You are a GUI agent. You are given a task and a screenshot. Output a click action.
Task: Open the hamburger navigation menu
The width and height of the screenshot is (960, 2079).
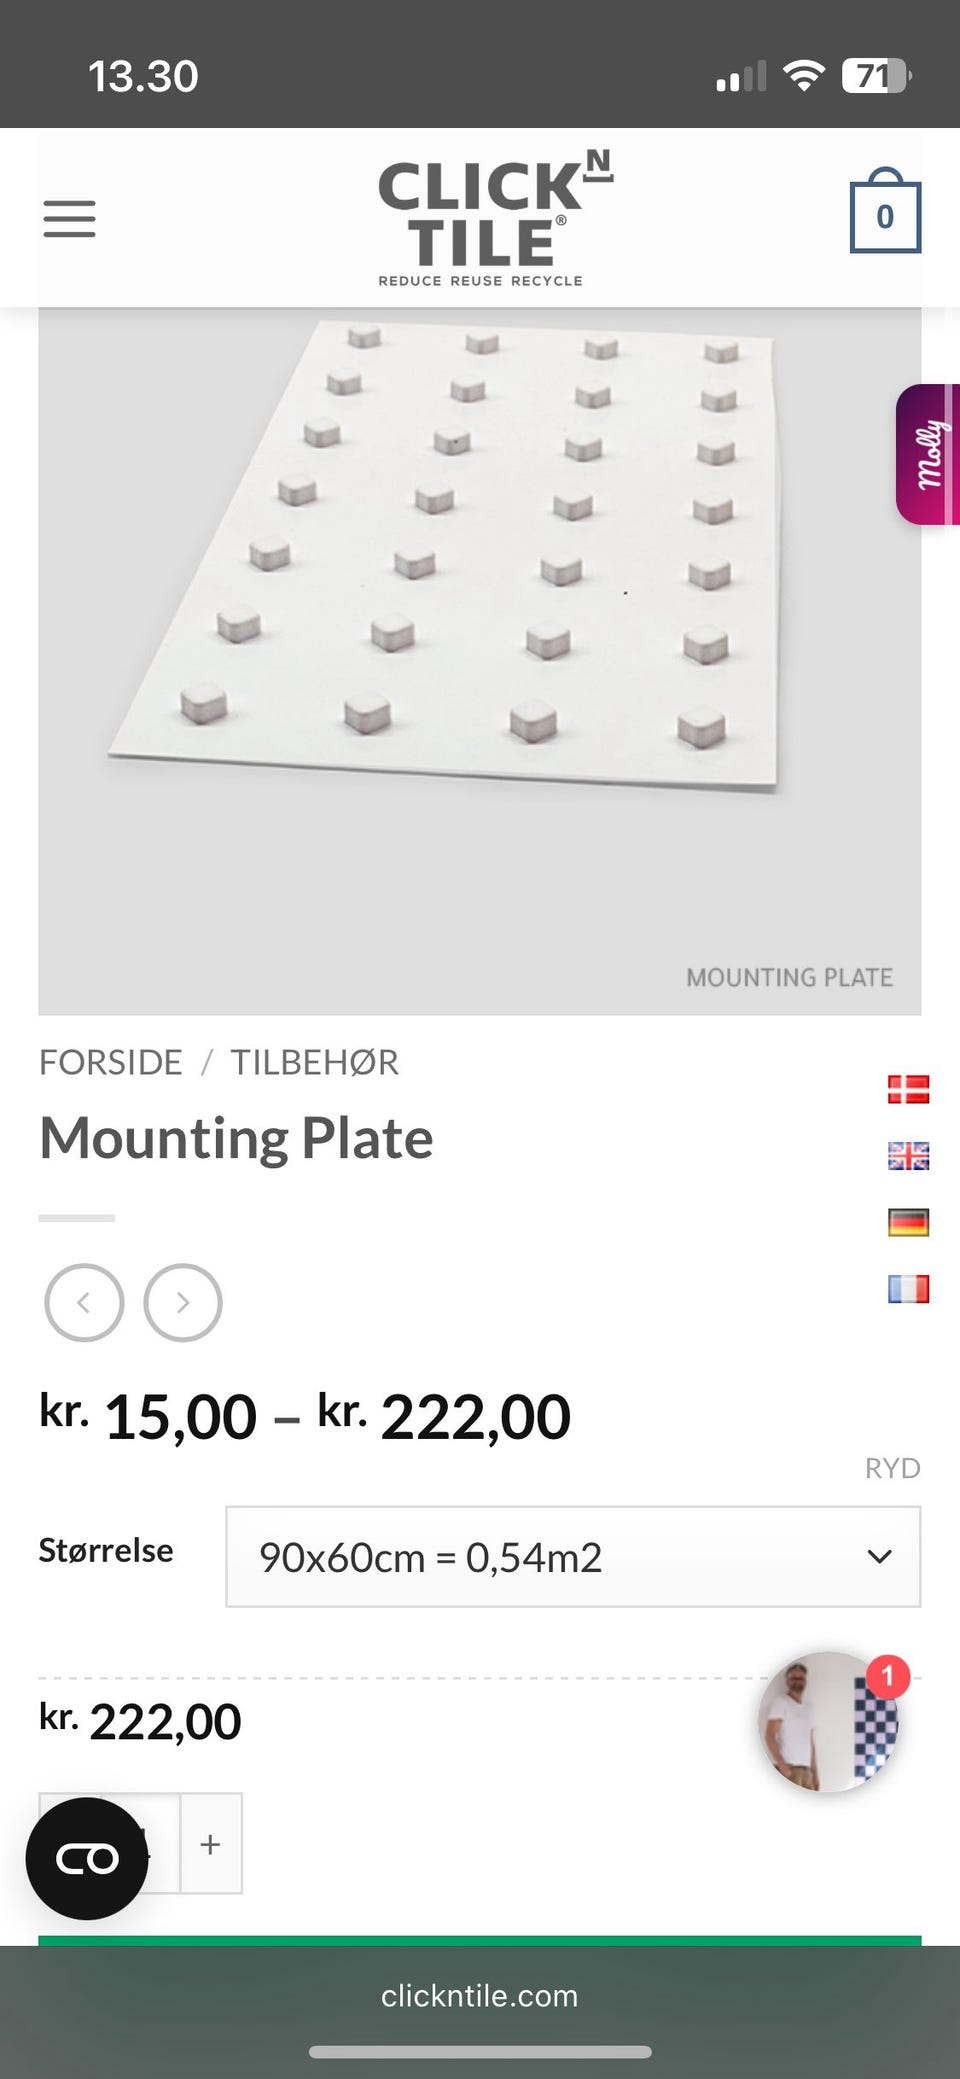pos(69,218)
